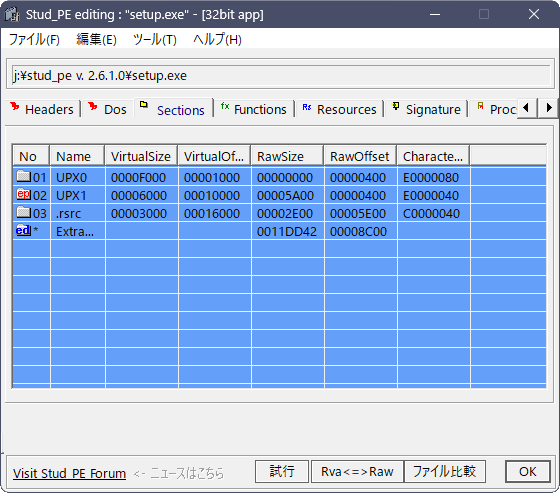Click RawOffset value 00008C00

pos(358,231)
